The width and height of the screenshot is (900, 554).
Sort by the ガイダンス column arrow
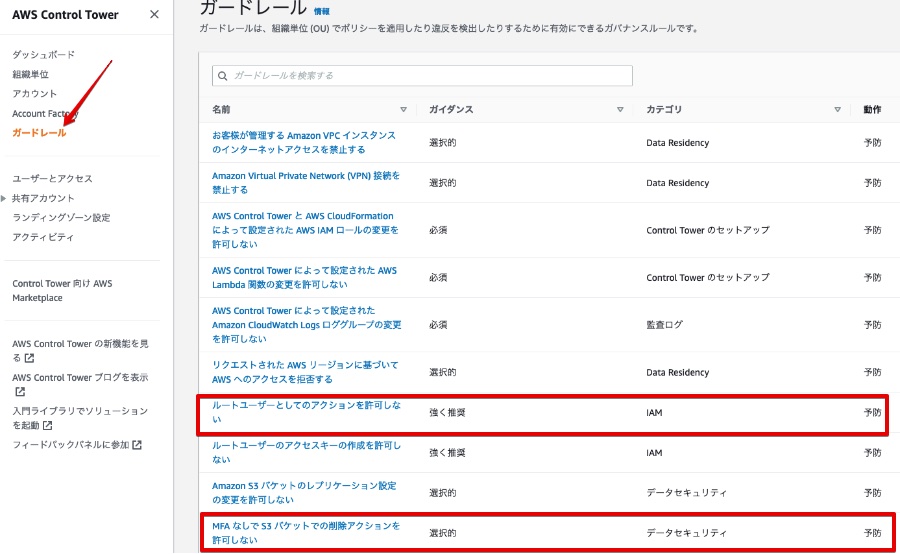[620, 109]
